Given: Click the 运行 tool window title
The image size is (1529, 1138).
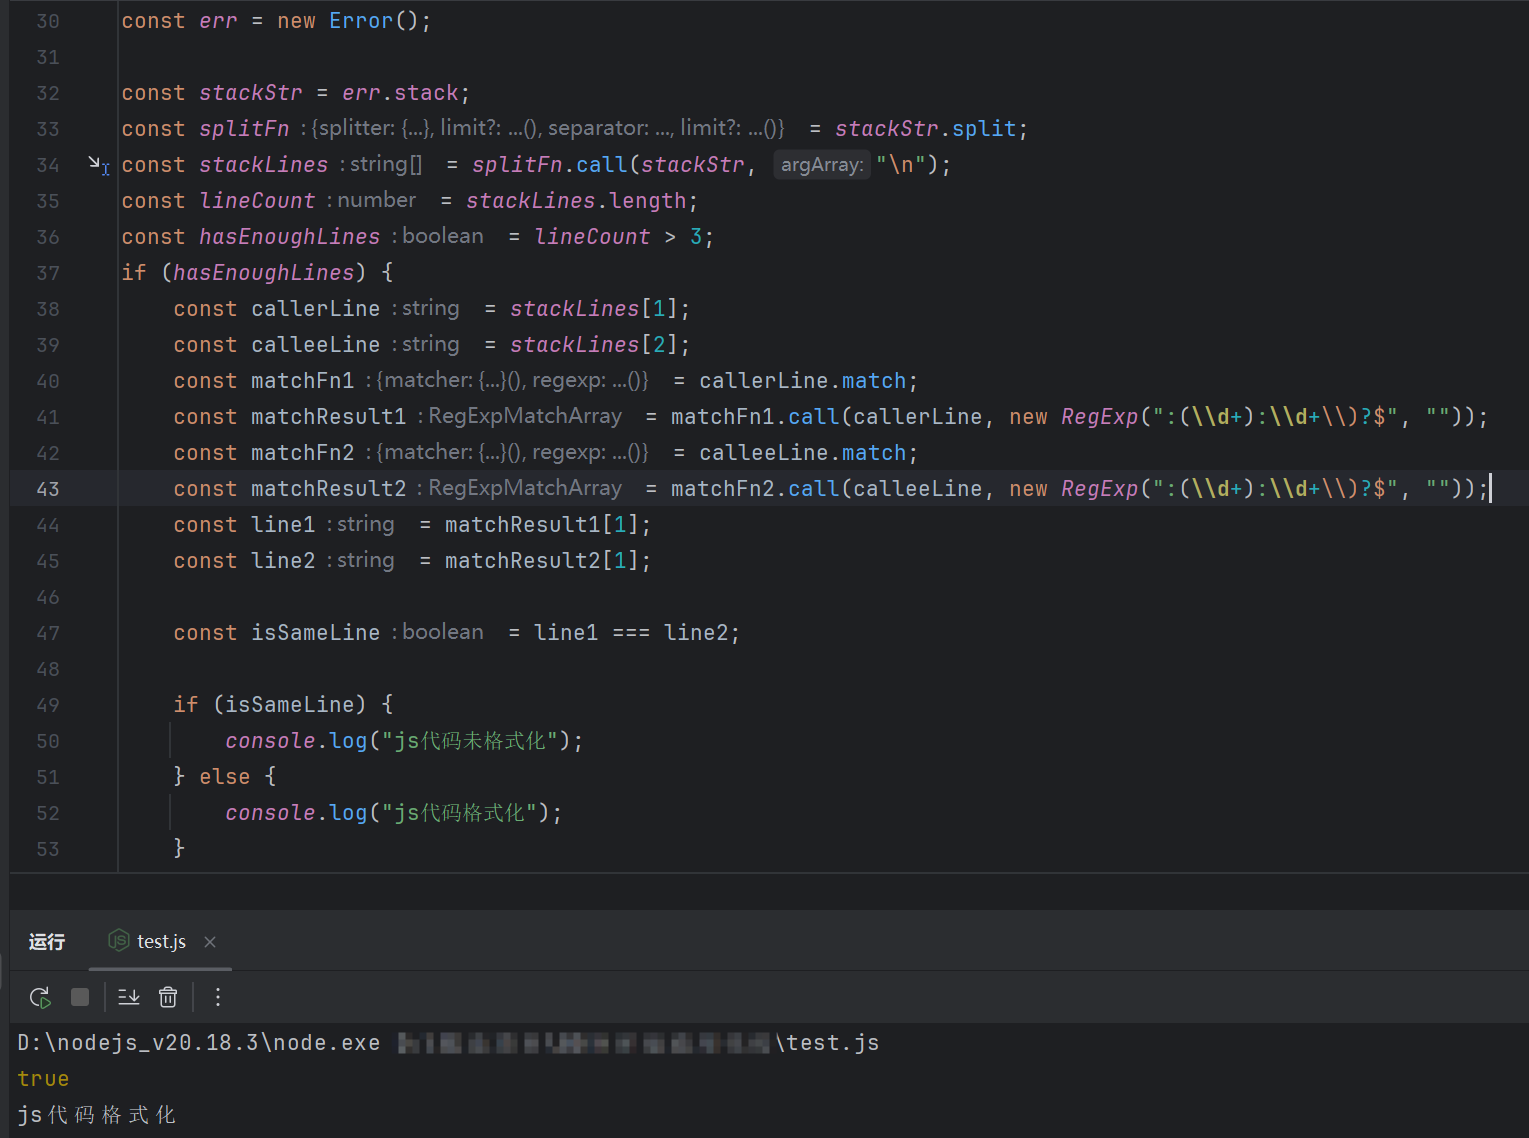Looking at the screenshot, I should point(47,942).
